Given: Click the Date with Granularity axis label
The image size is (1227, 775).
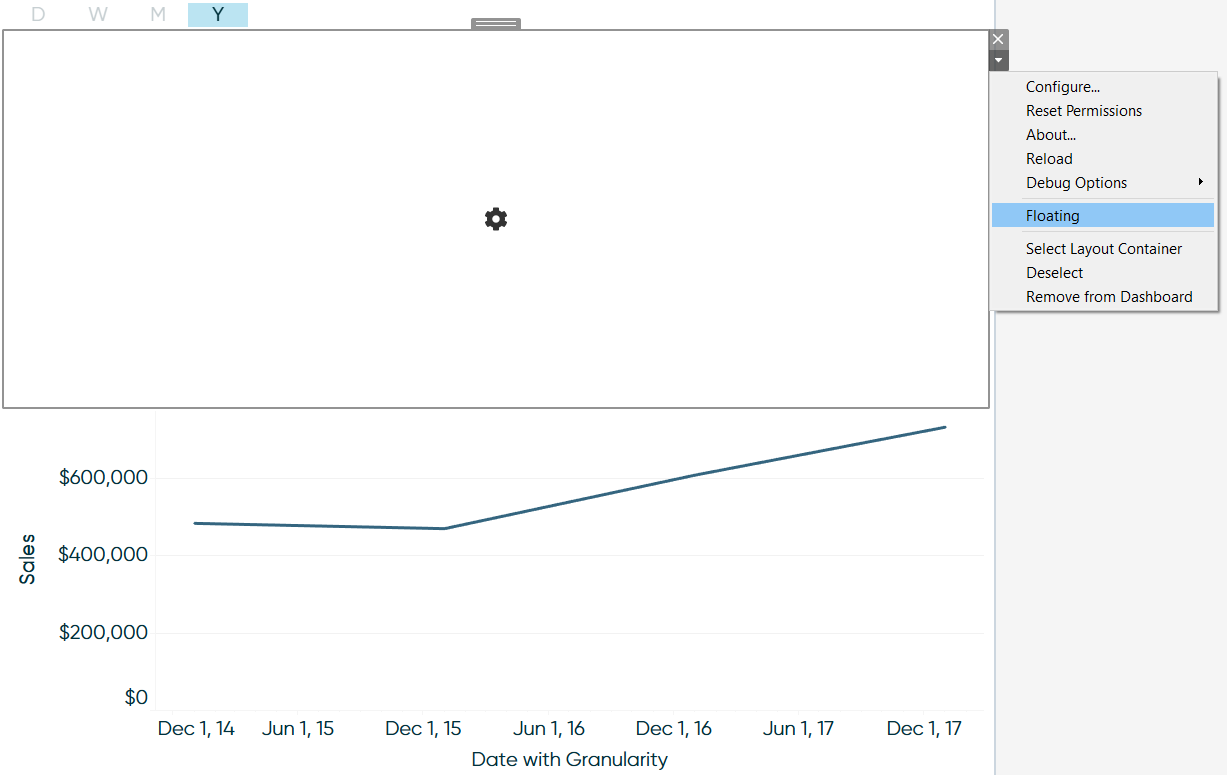Looking at the screenshot, I should (568, 760).
